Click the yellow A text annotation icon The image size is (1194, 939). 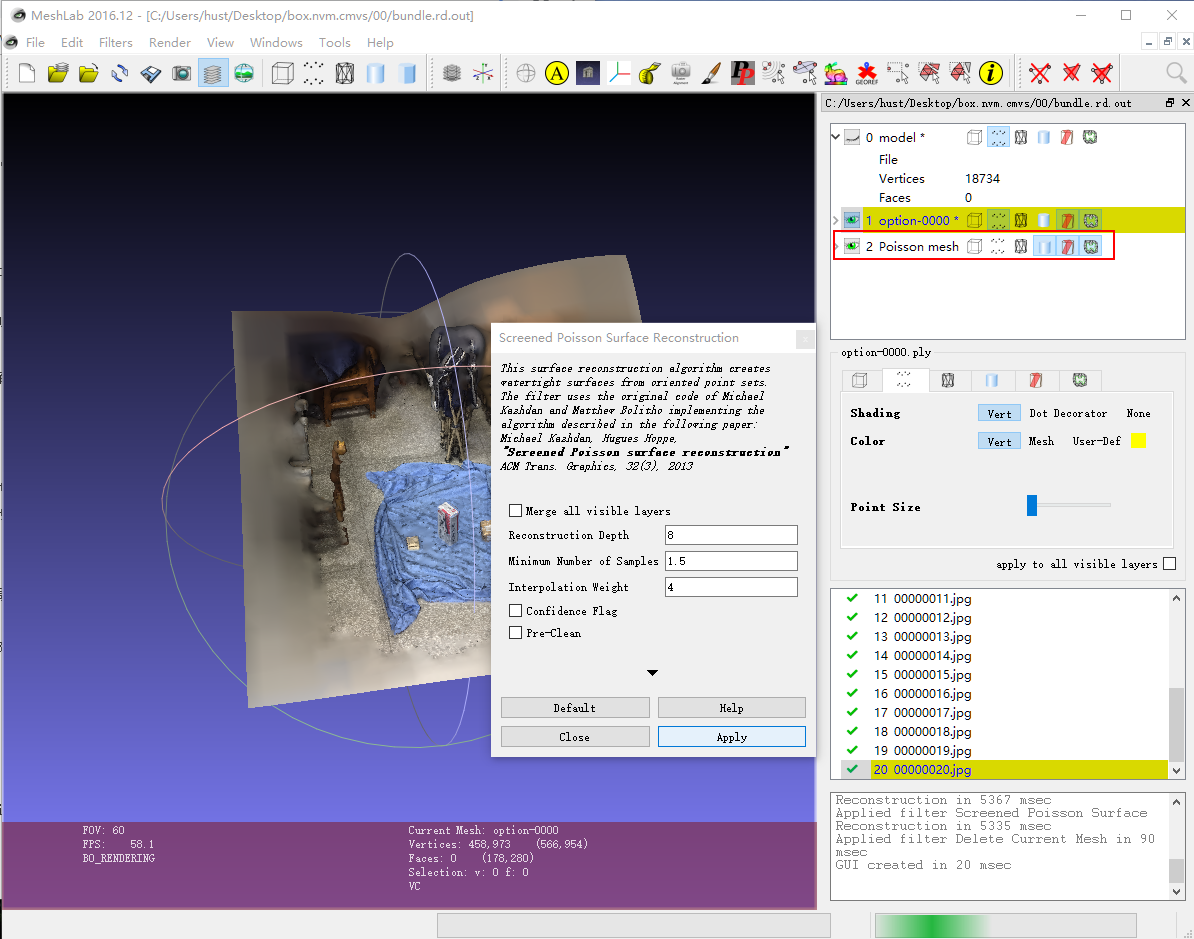point(557,73)
